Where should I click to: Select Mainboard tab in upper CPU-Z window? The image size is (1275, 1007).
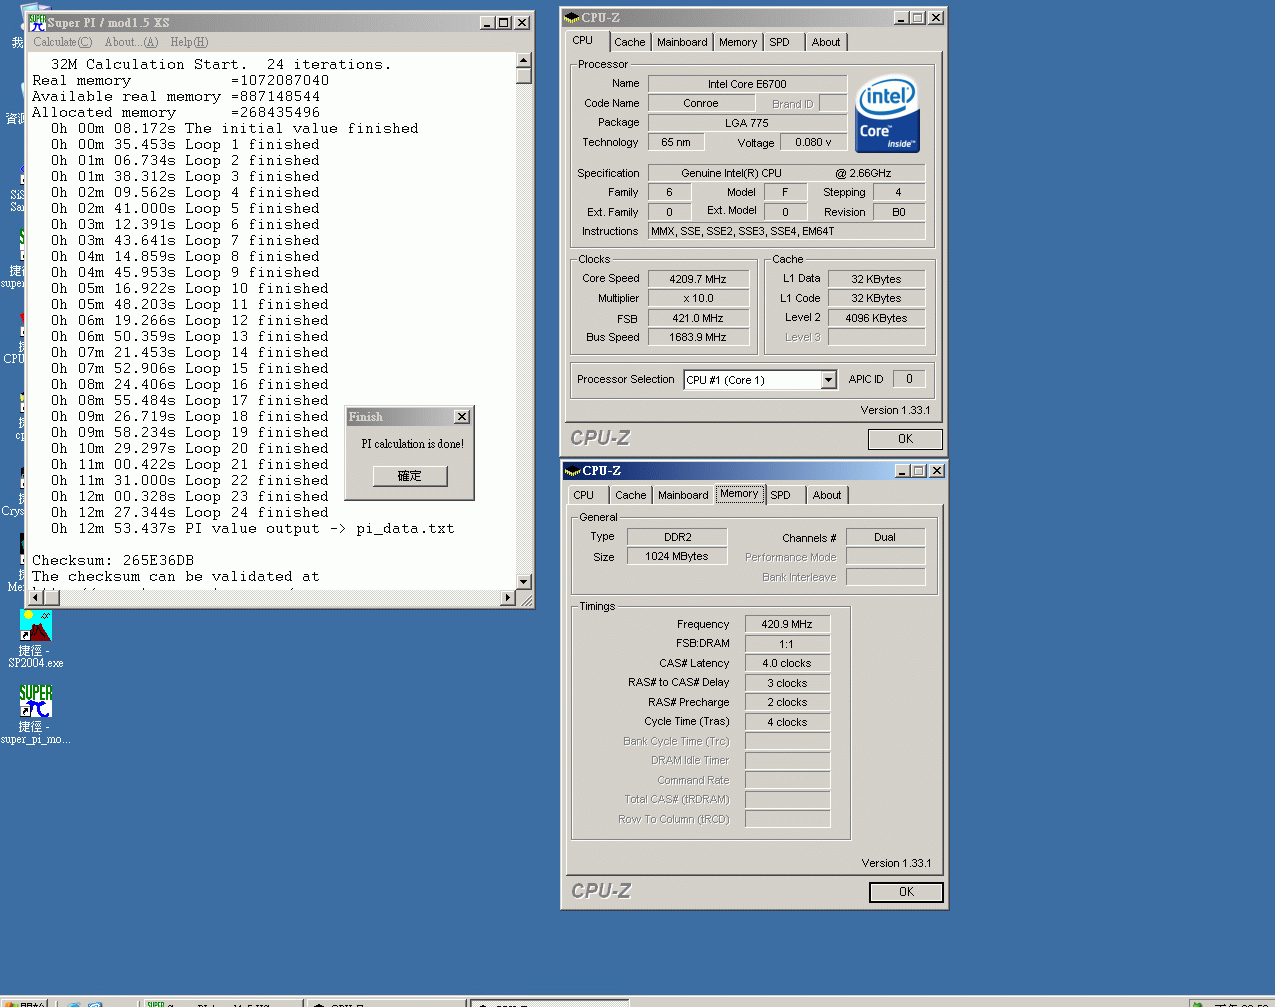[x=682, y=42]
